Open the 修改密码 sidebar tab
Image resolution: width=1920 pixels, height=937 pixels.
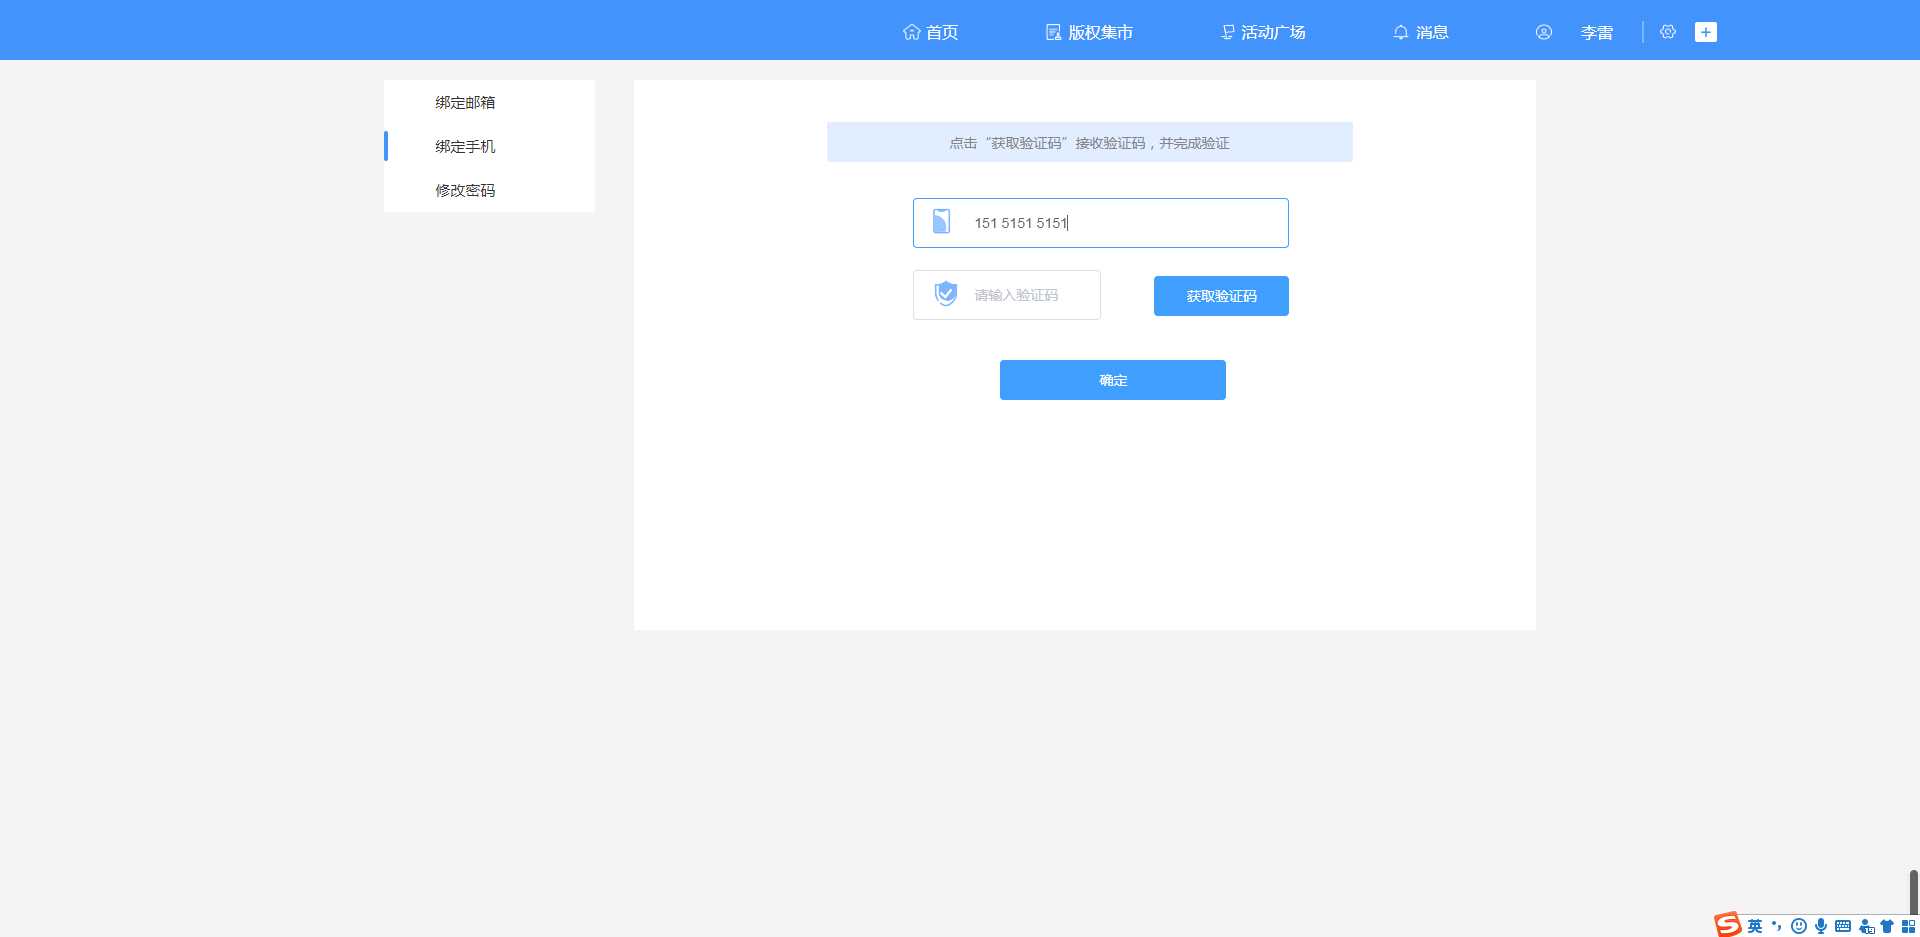[465, 190]
